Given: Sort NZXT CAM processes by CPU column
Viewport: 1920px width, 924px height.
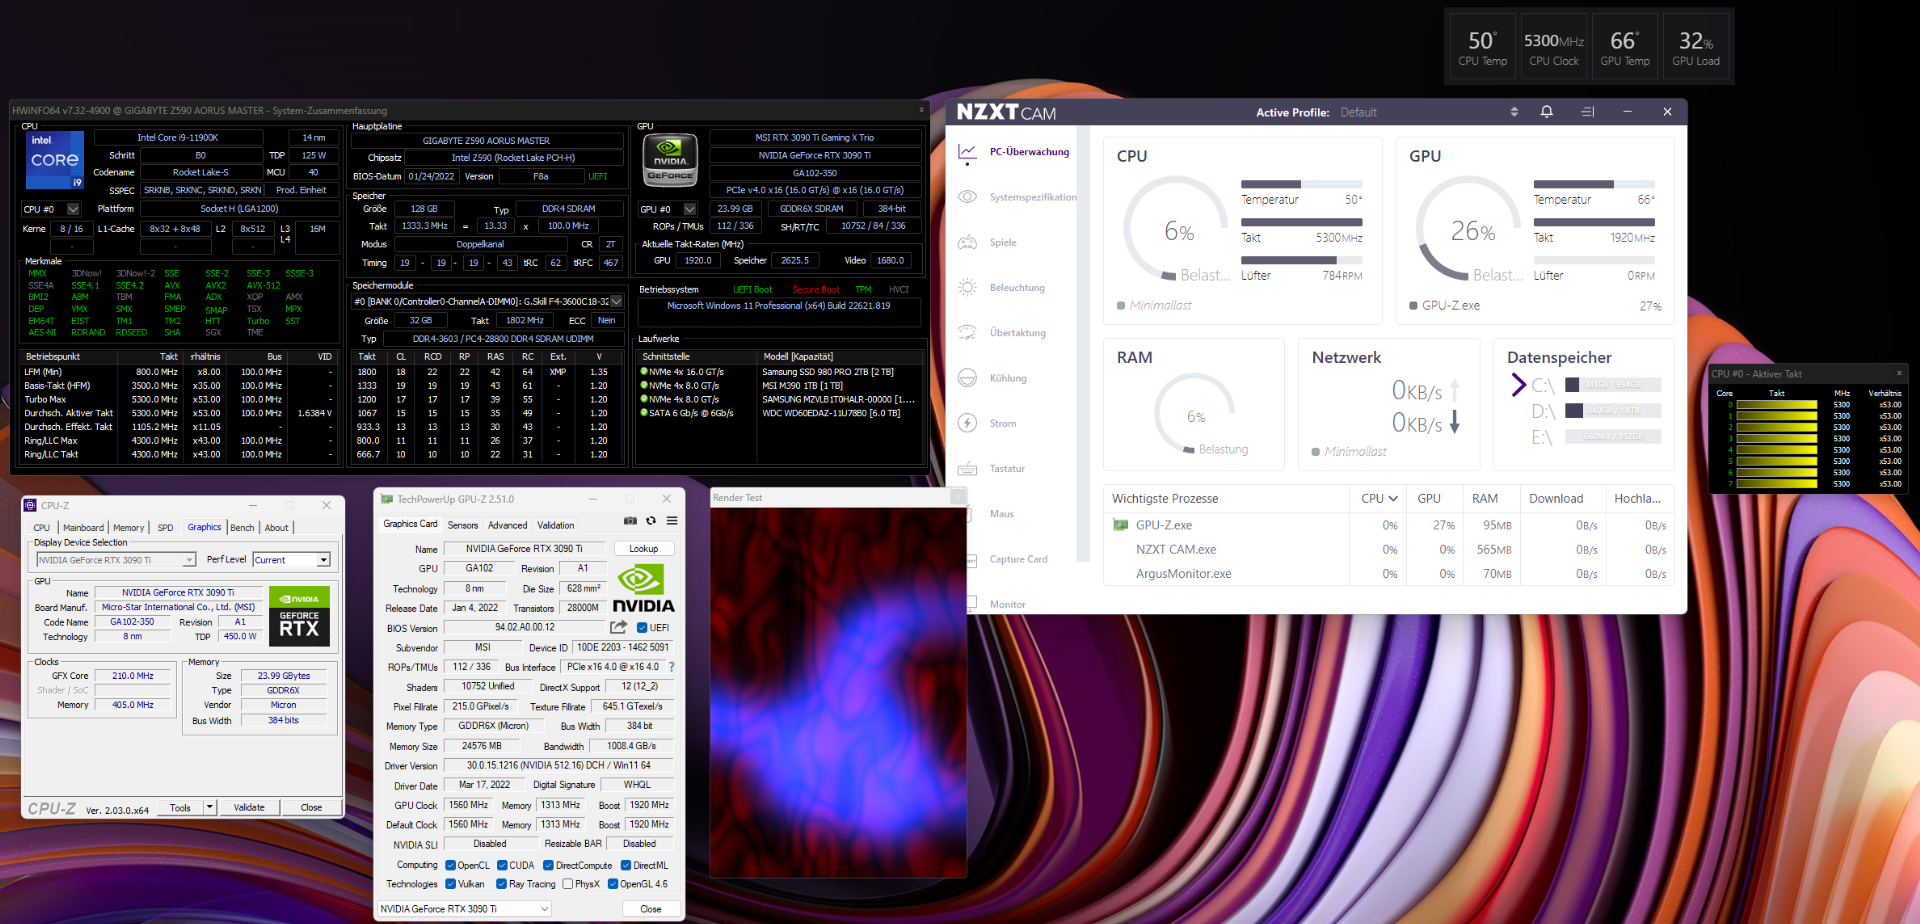Looking at the screenshot, I should (x=1379, y=498).
